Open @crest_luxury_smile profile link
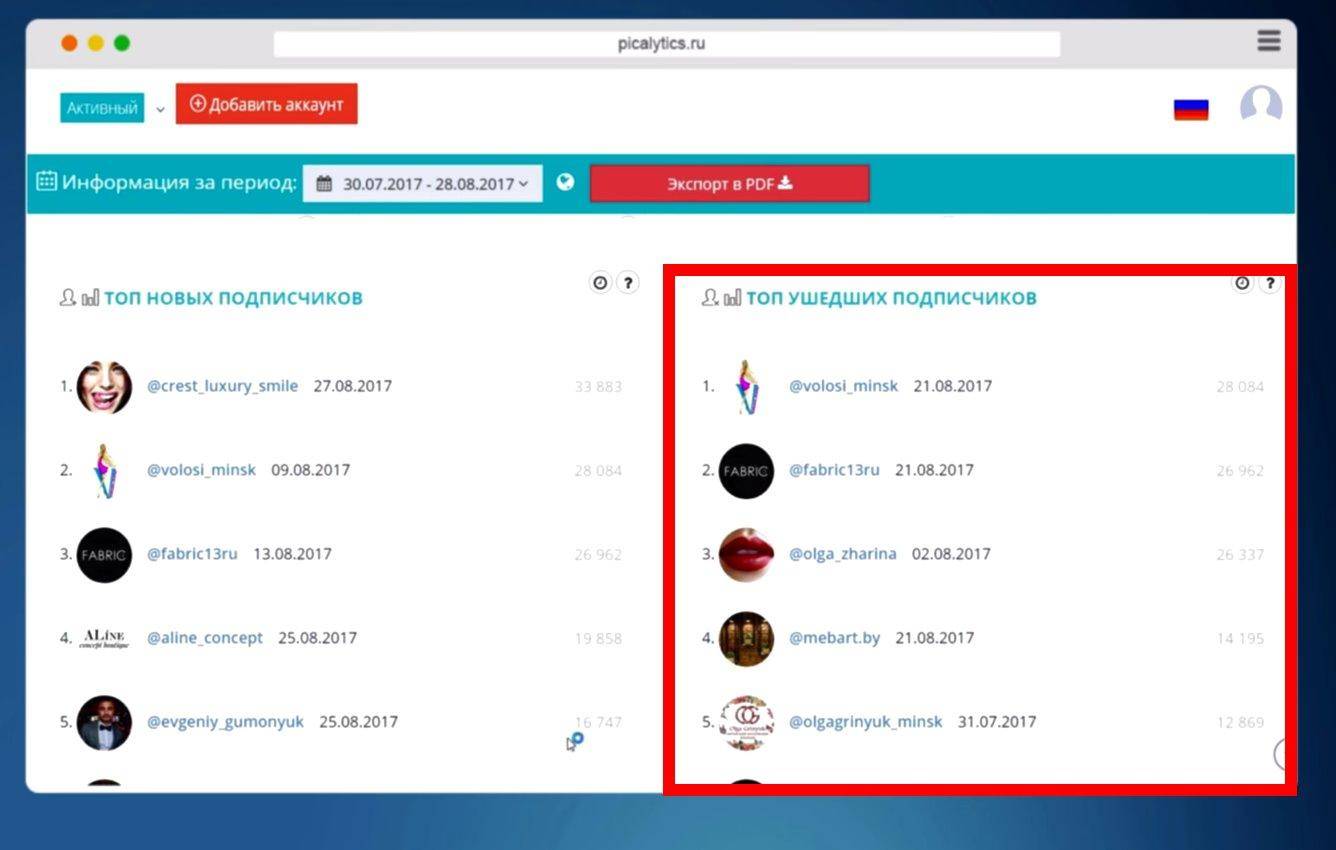The width and height of the screenshot is (1336, 850). point(222,386)
